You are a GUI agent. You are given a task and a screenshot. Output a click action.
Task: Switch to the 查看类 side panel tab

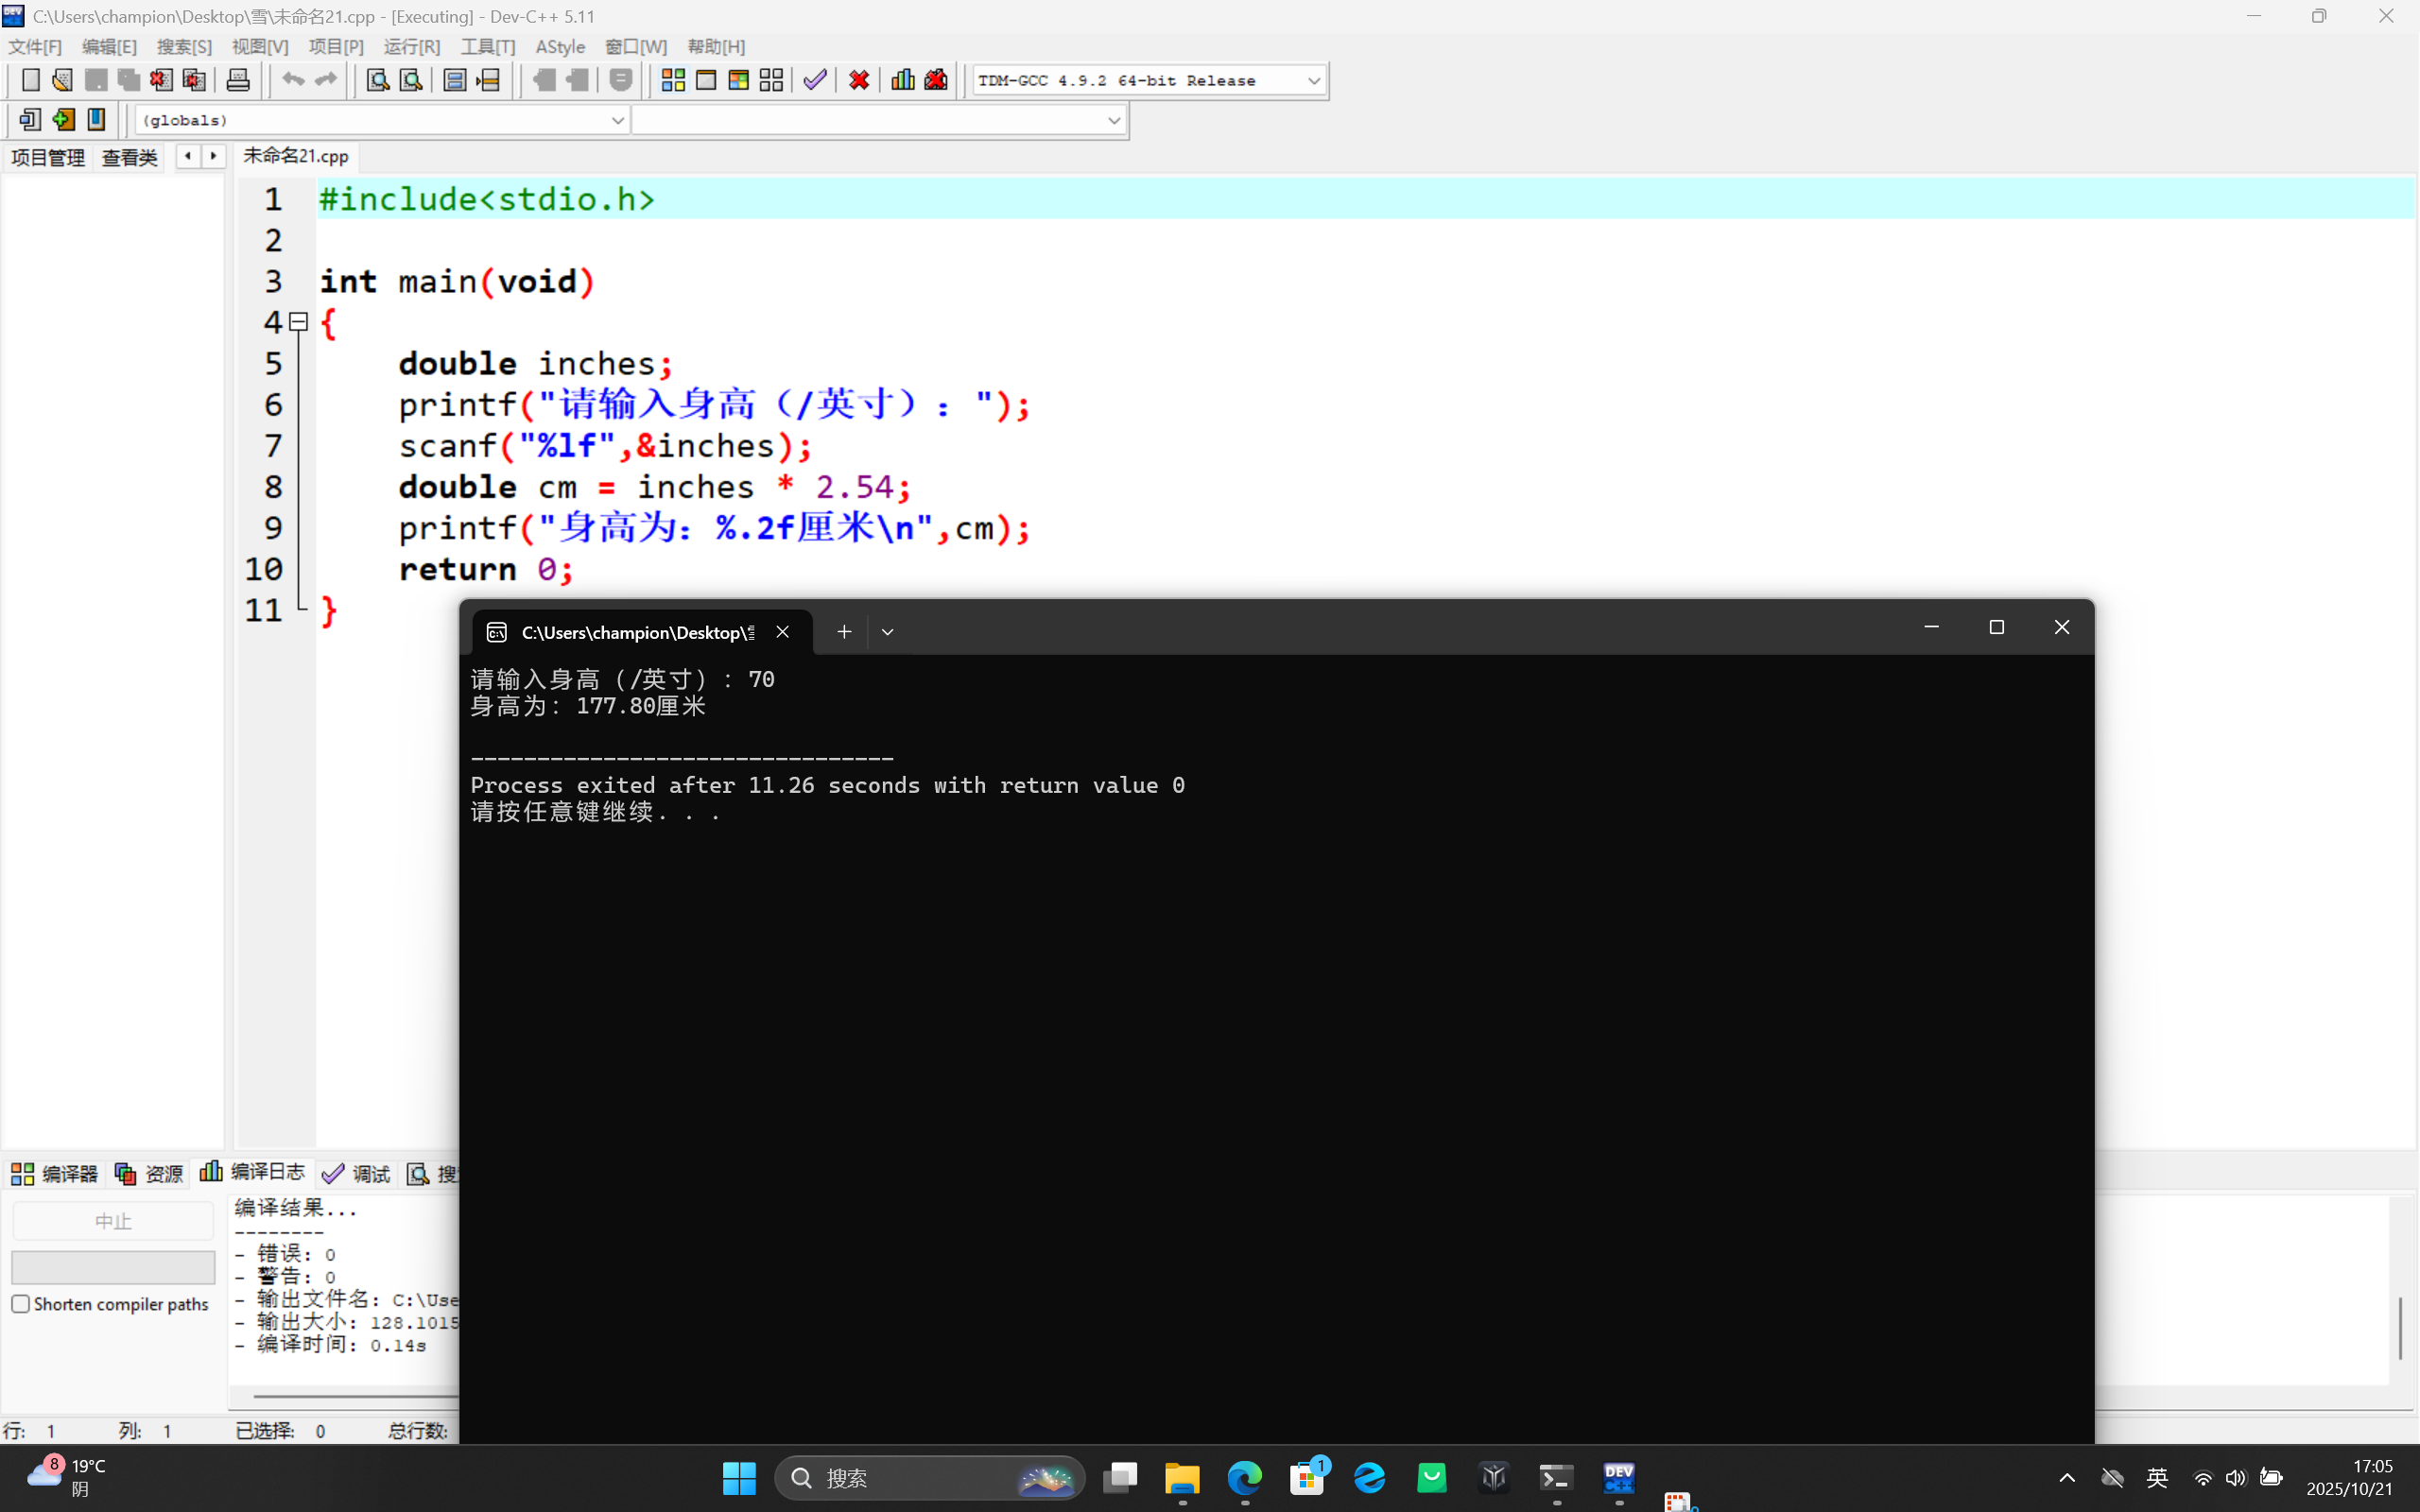(130, 157)
